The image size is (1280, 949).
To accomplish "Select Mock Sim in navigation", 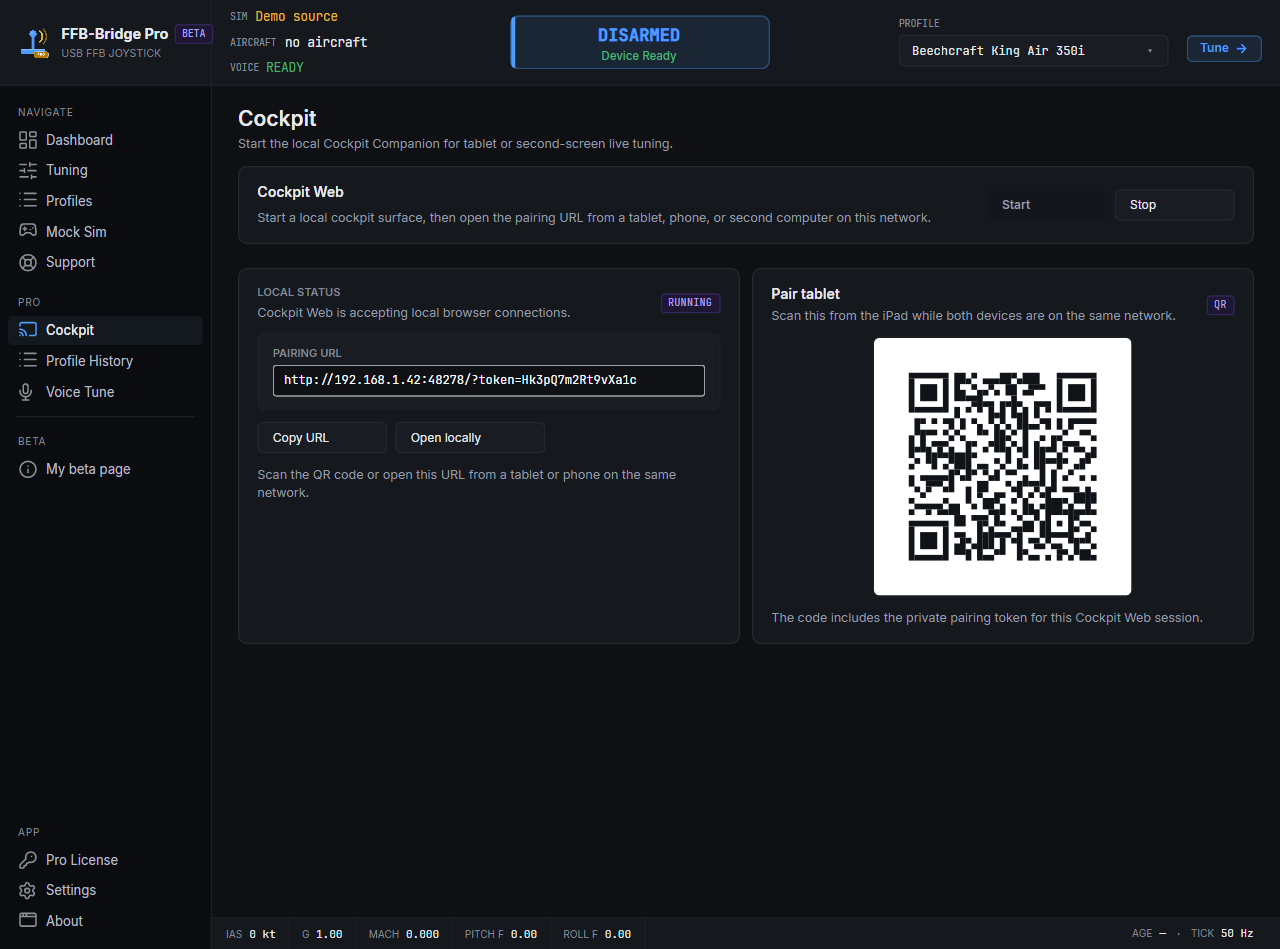I will coord(105,231).
